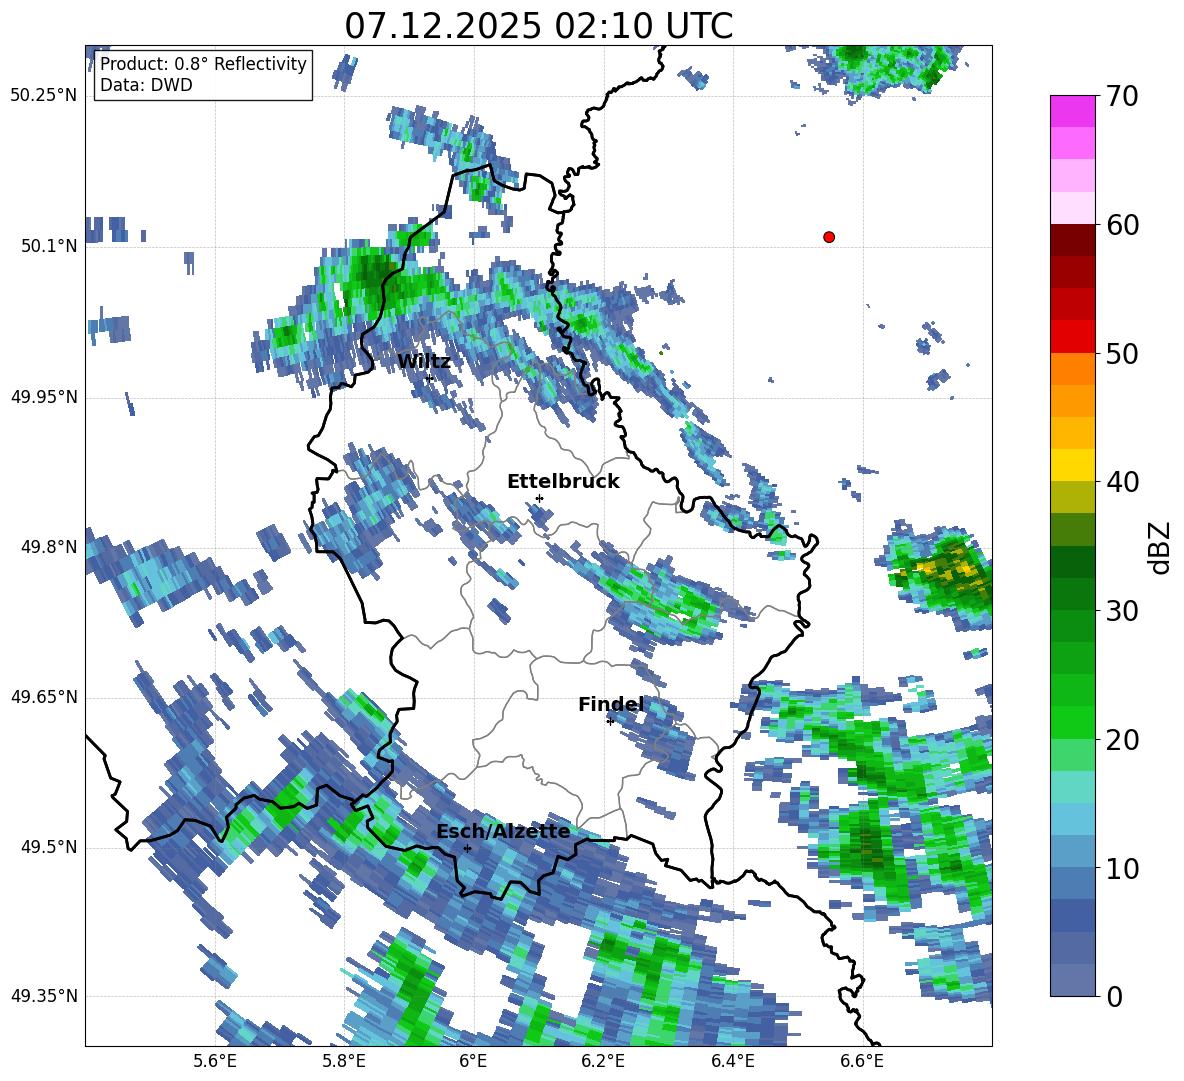Click the 49.5°N latitude label
Screen dimensions: 1184x1081
pos(49,847)
